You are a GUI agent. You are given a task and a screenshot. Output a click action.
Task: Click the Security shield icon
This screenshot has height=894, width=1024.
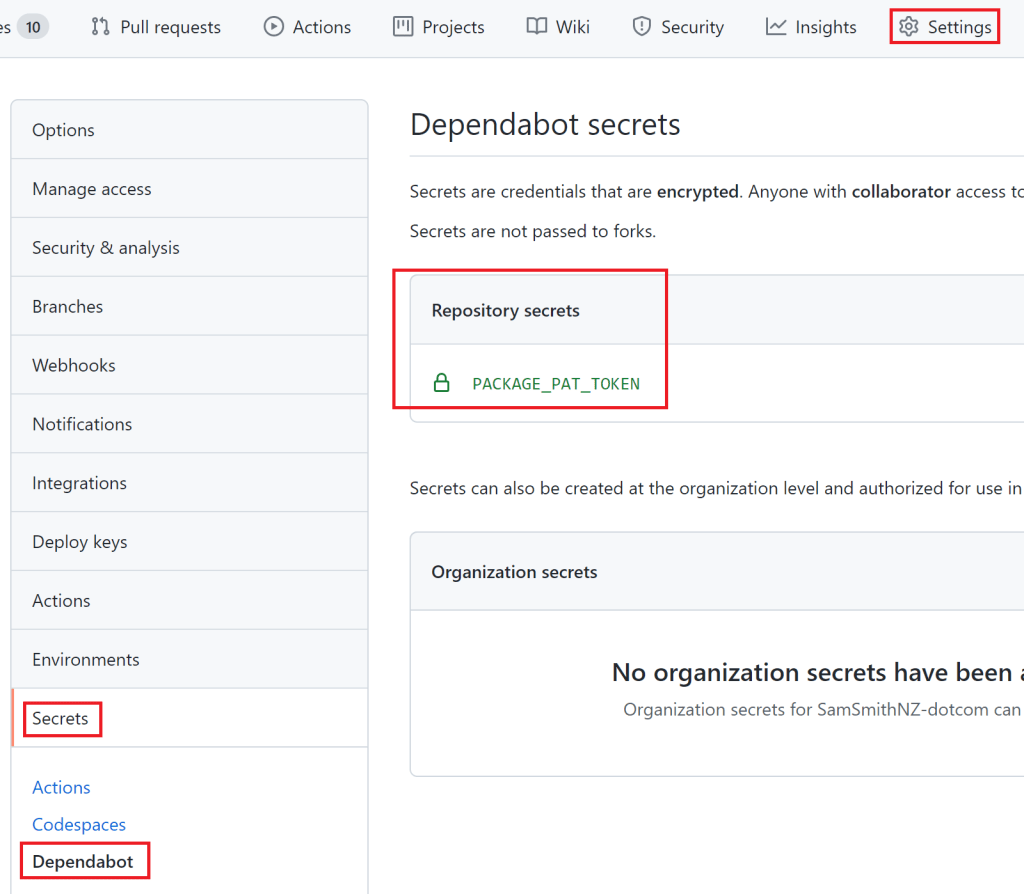(x=640, y=27)
